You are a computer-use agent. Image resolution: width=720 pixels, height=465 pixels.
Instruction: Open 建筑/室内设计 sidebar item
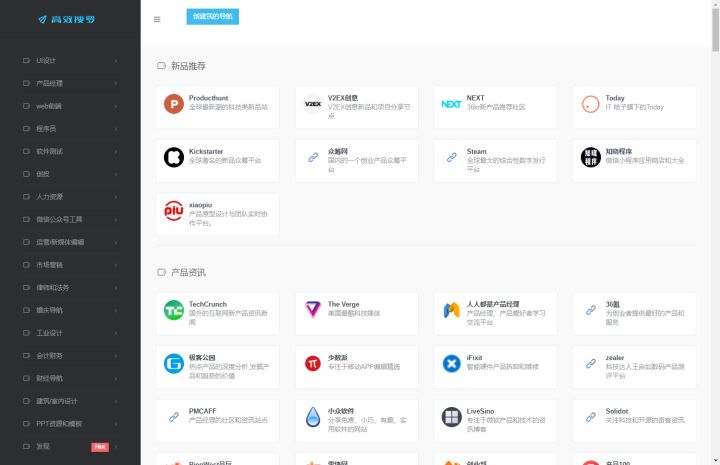[x=70, y=401]
